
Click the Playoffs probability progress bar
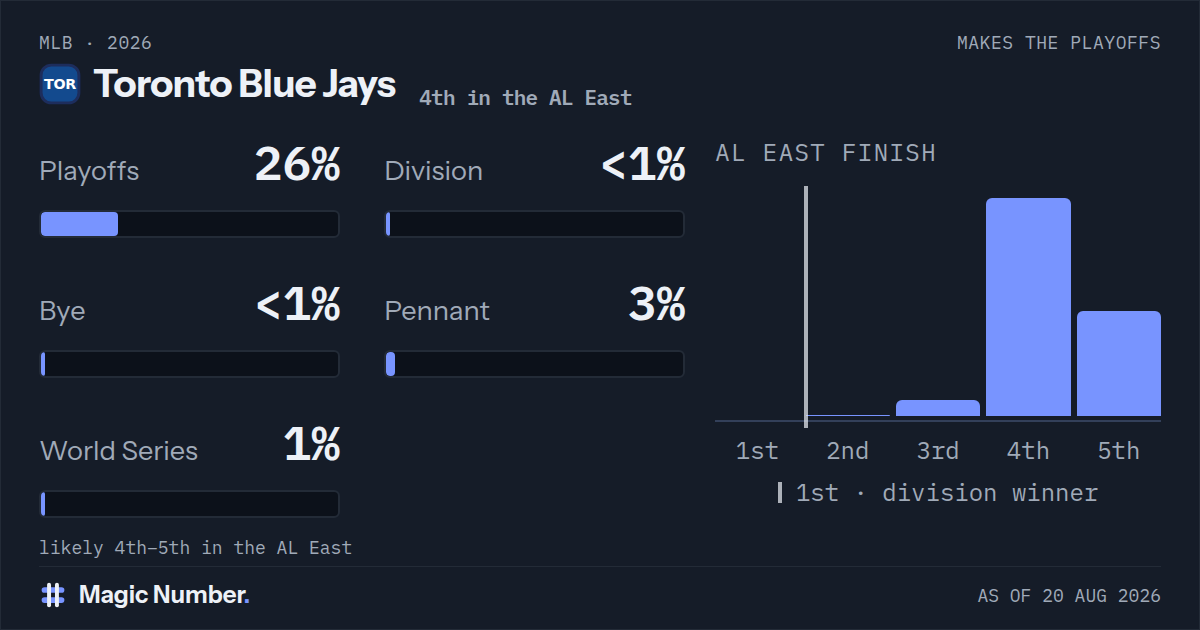point(189,224)
